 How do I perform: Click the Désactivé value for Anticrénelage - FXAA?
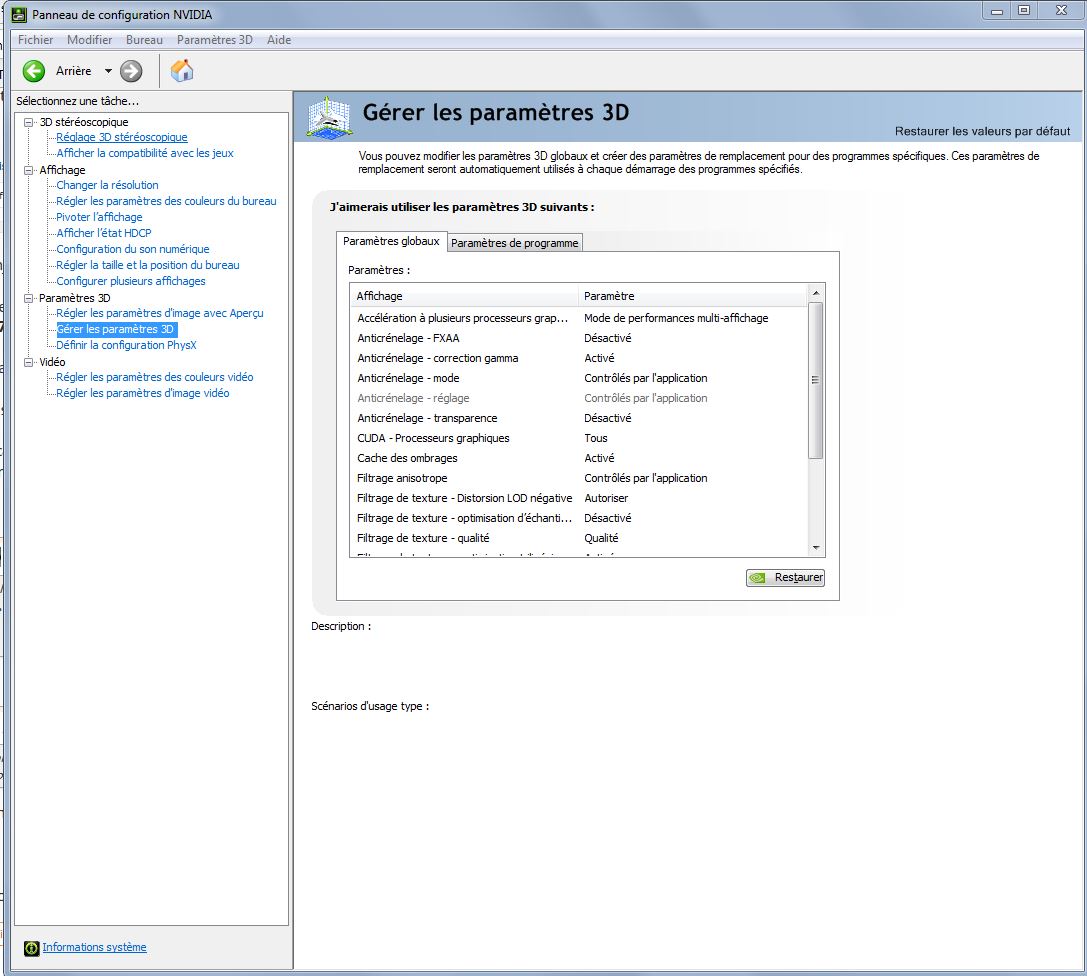click(x=607, y=338)
